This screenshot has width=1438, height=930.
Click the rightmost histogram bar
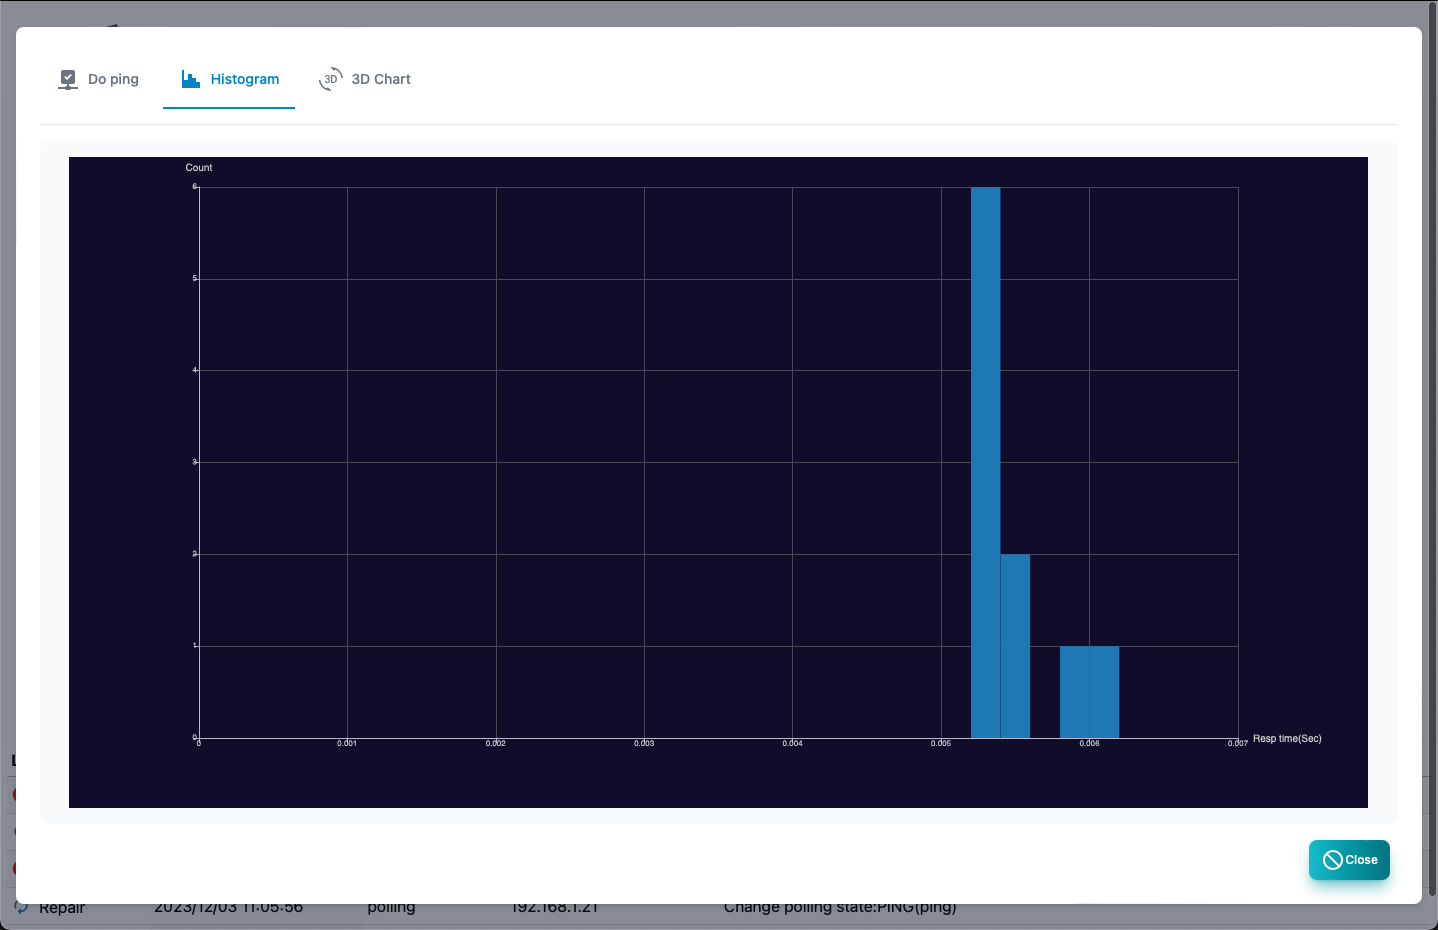[1104, 692]
